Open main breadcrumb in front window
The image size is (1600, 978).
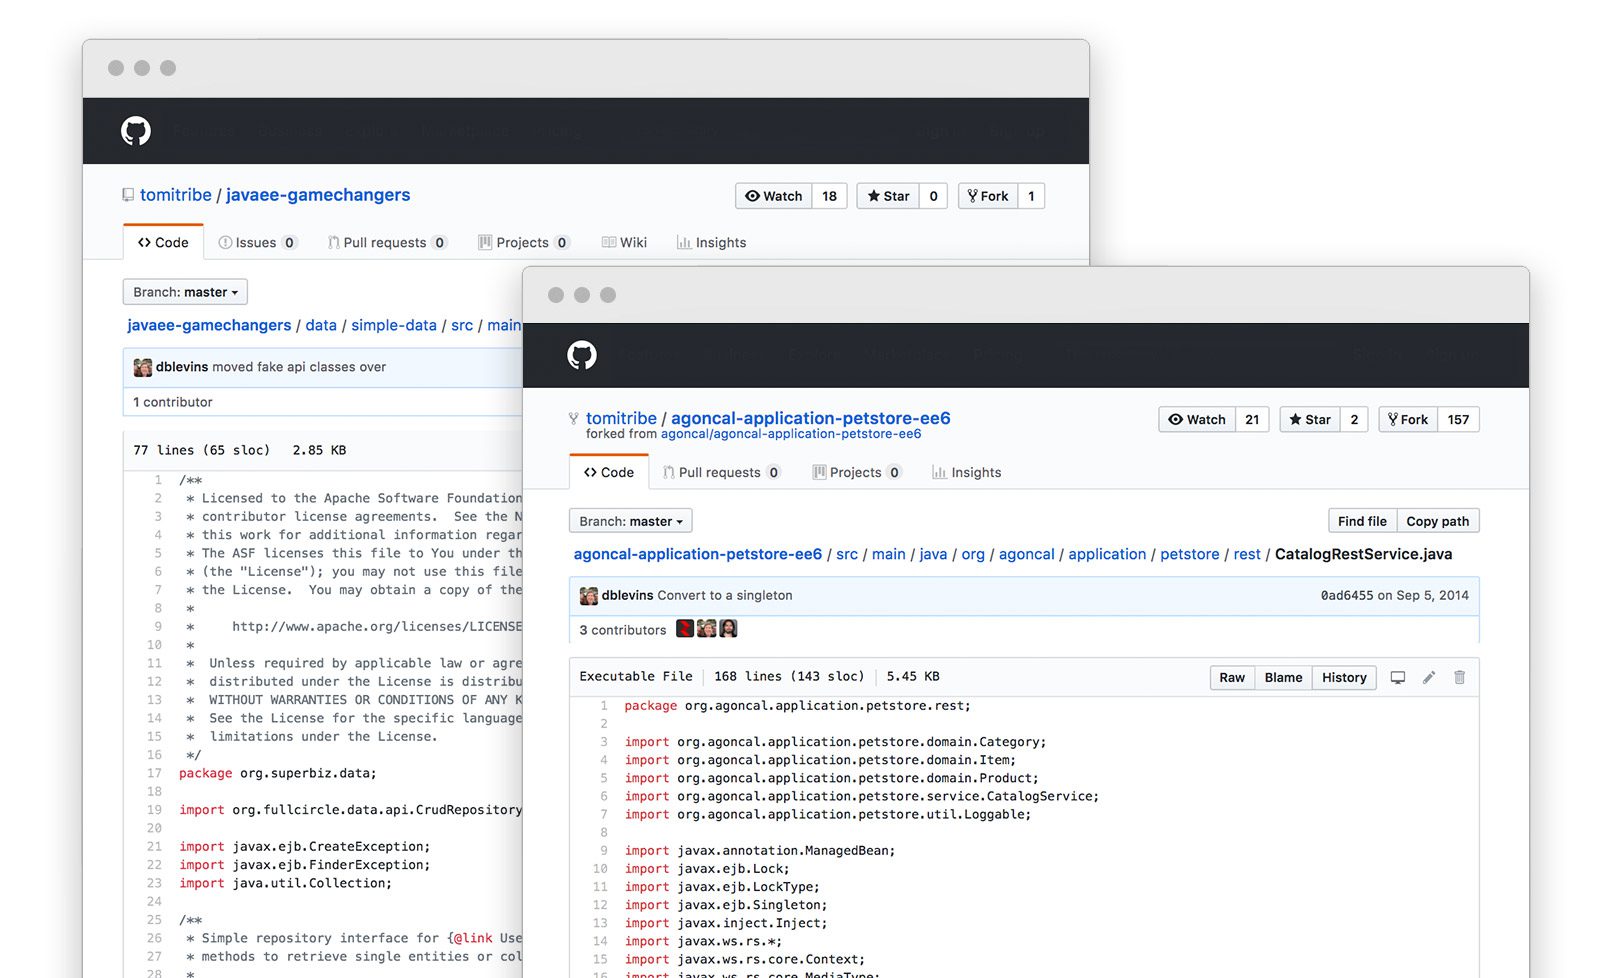click(x=889, y=554)
